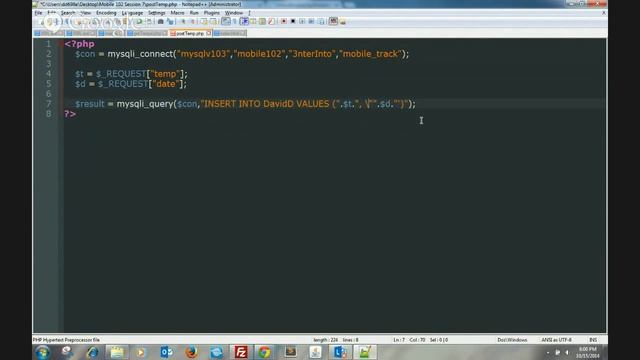Viewport: 640px width, 360px height.
Task: Click the Zoom Out toolbar icon
Action: (x=193, y=21)
